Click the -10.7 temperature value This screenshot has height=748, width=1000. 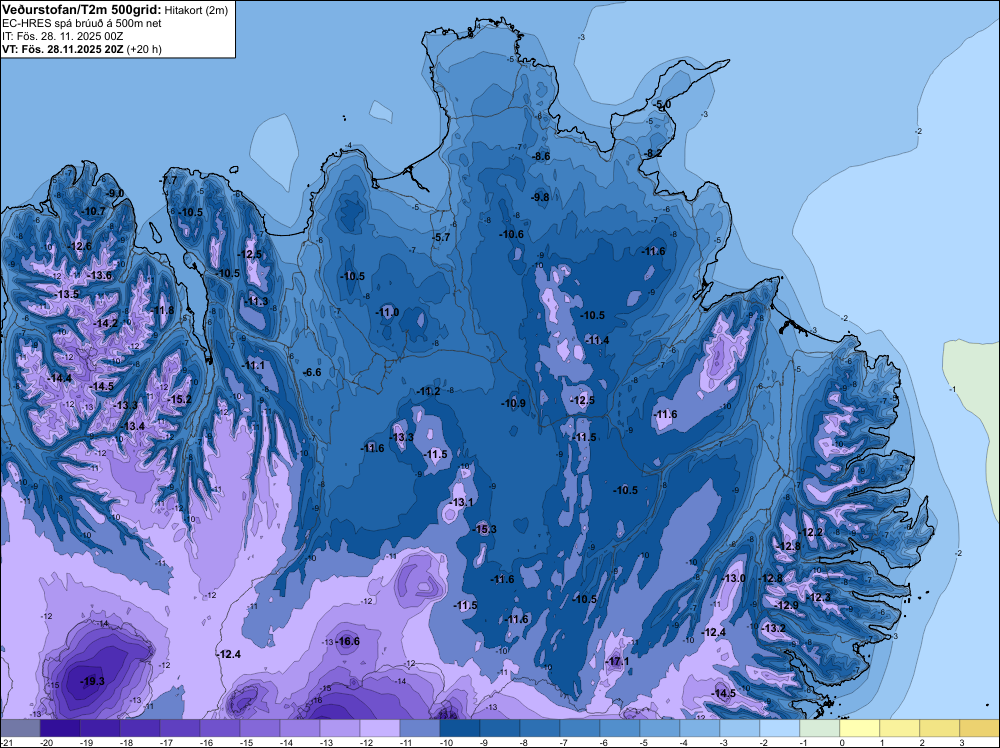94,211
